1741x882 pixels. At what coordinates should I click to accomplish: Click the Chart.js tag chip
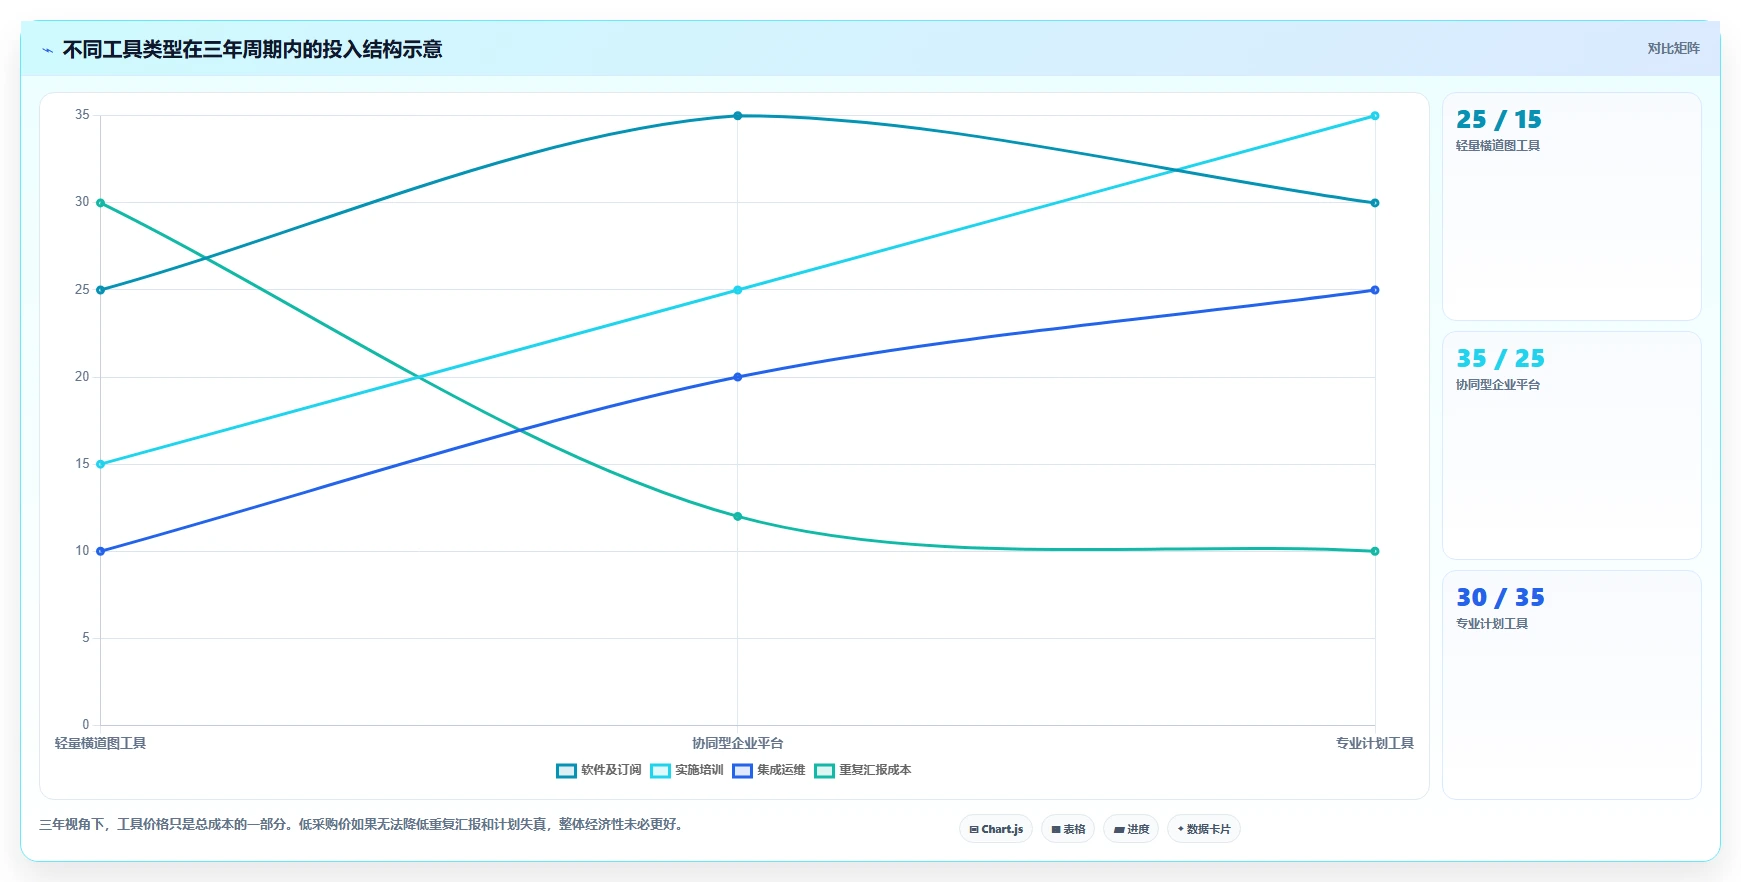[996, 829]
